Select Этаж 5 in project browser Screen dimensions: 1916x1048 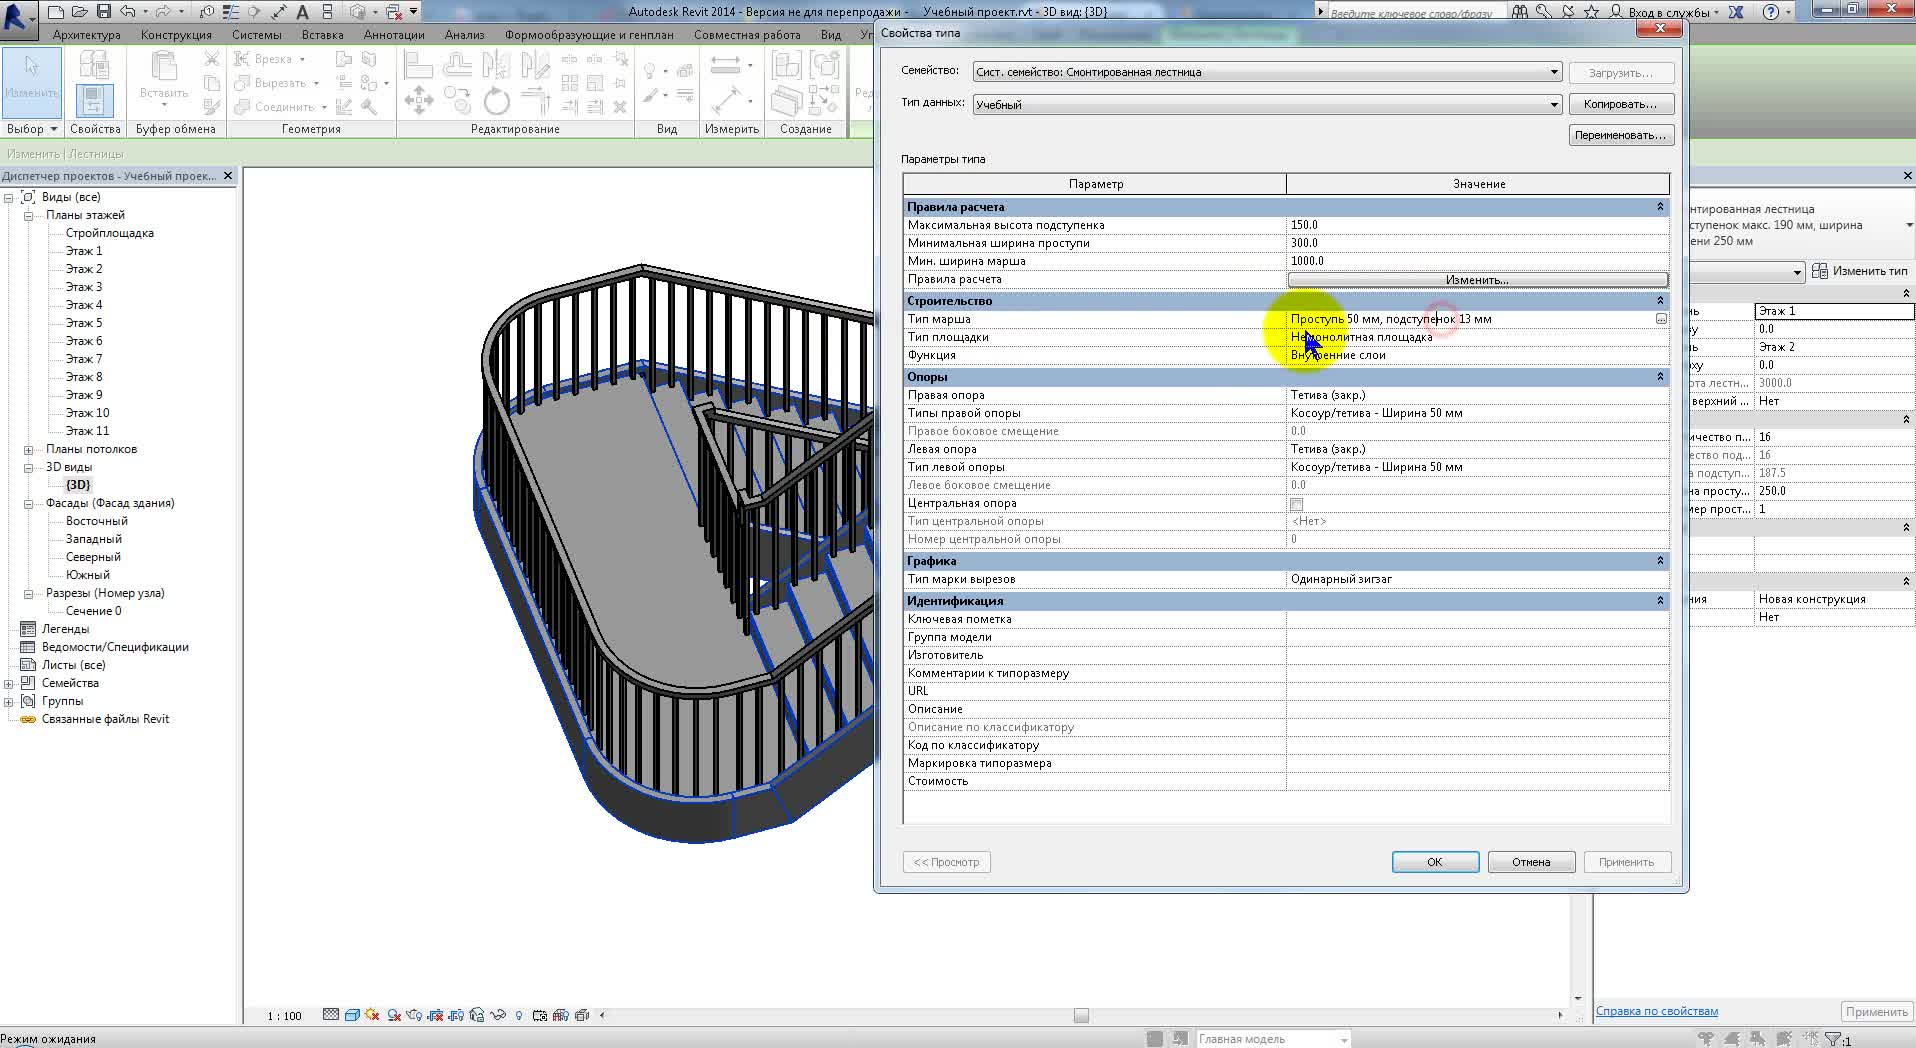(x=84, y=323)
